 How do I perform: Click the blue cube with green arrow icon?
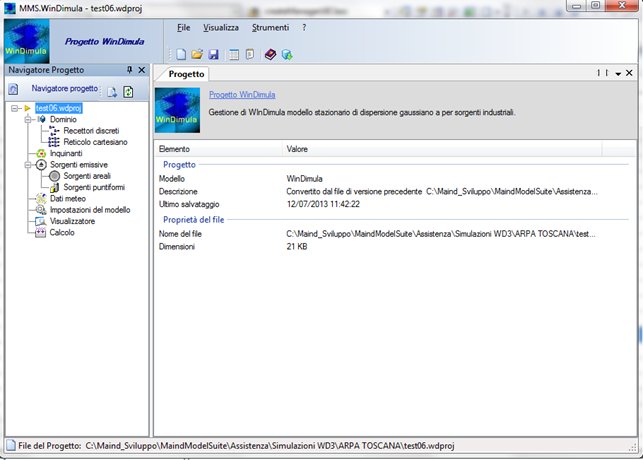click(x=287, y=55)
